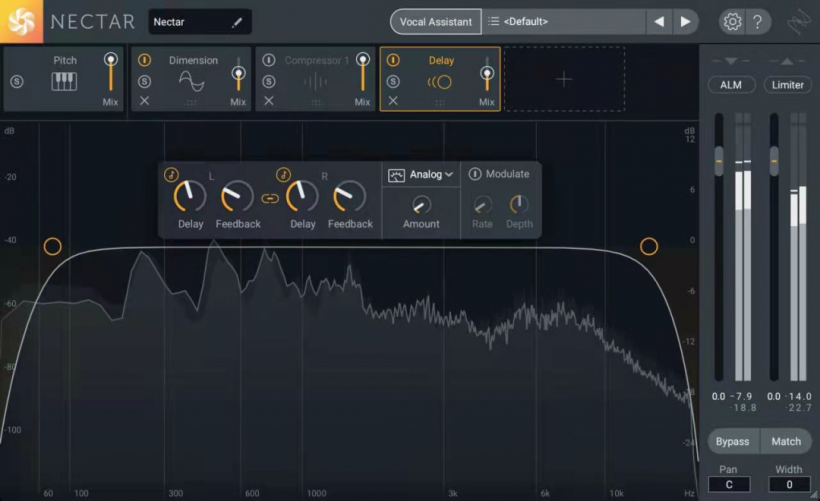Open the Default preset list
The image size is (820, 501).
coord(563,22)
